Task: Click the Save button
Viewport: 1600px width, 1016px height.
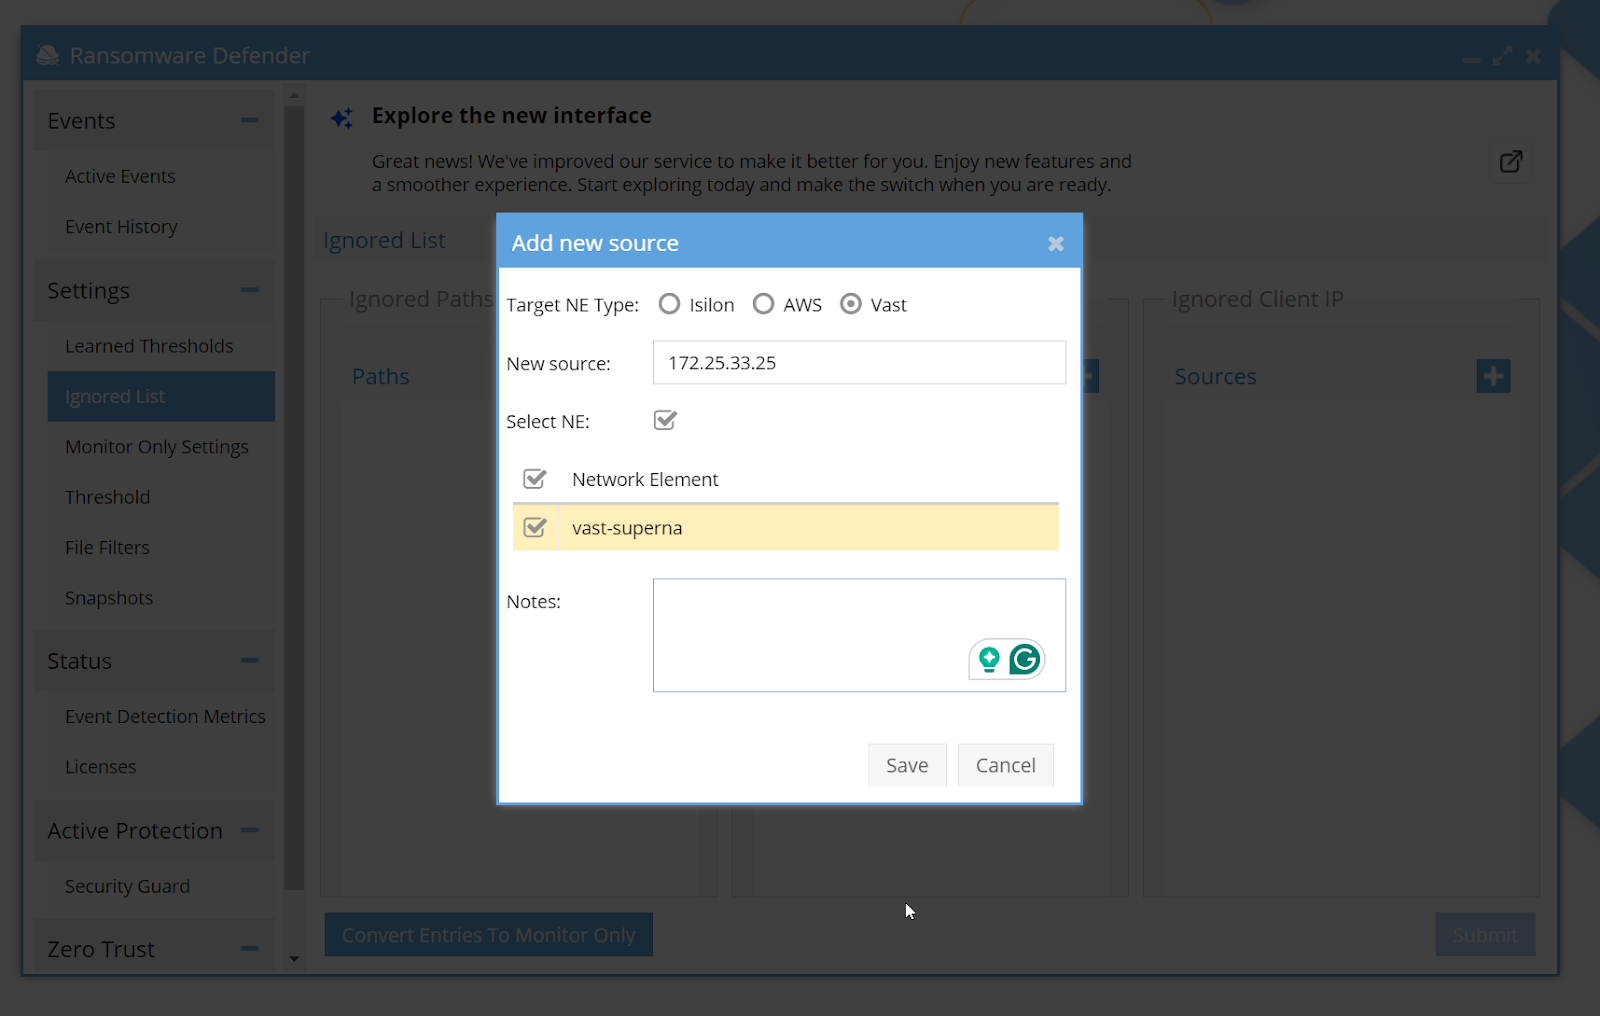Action: (907, 765)
